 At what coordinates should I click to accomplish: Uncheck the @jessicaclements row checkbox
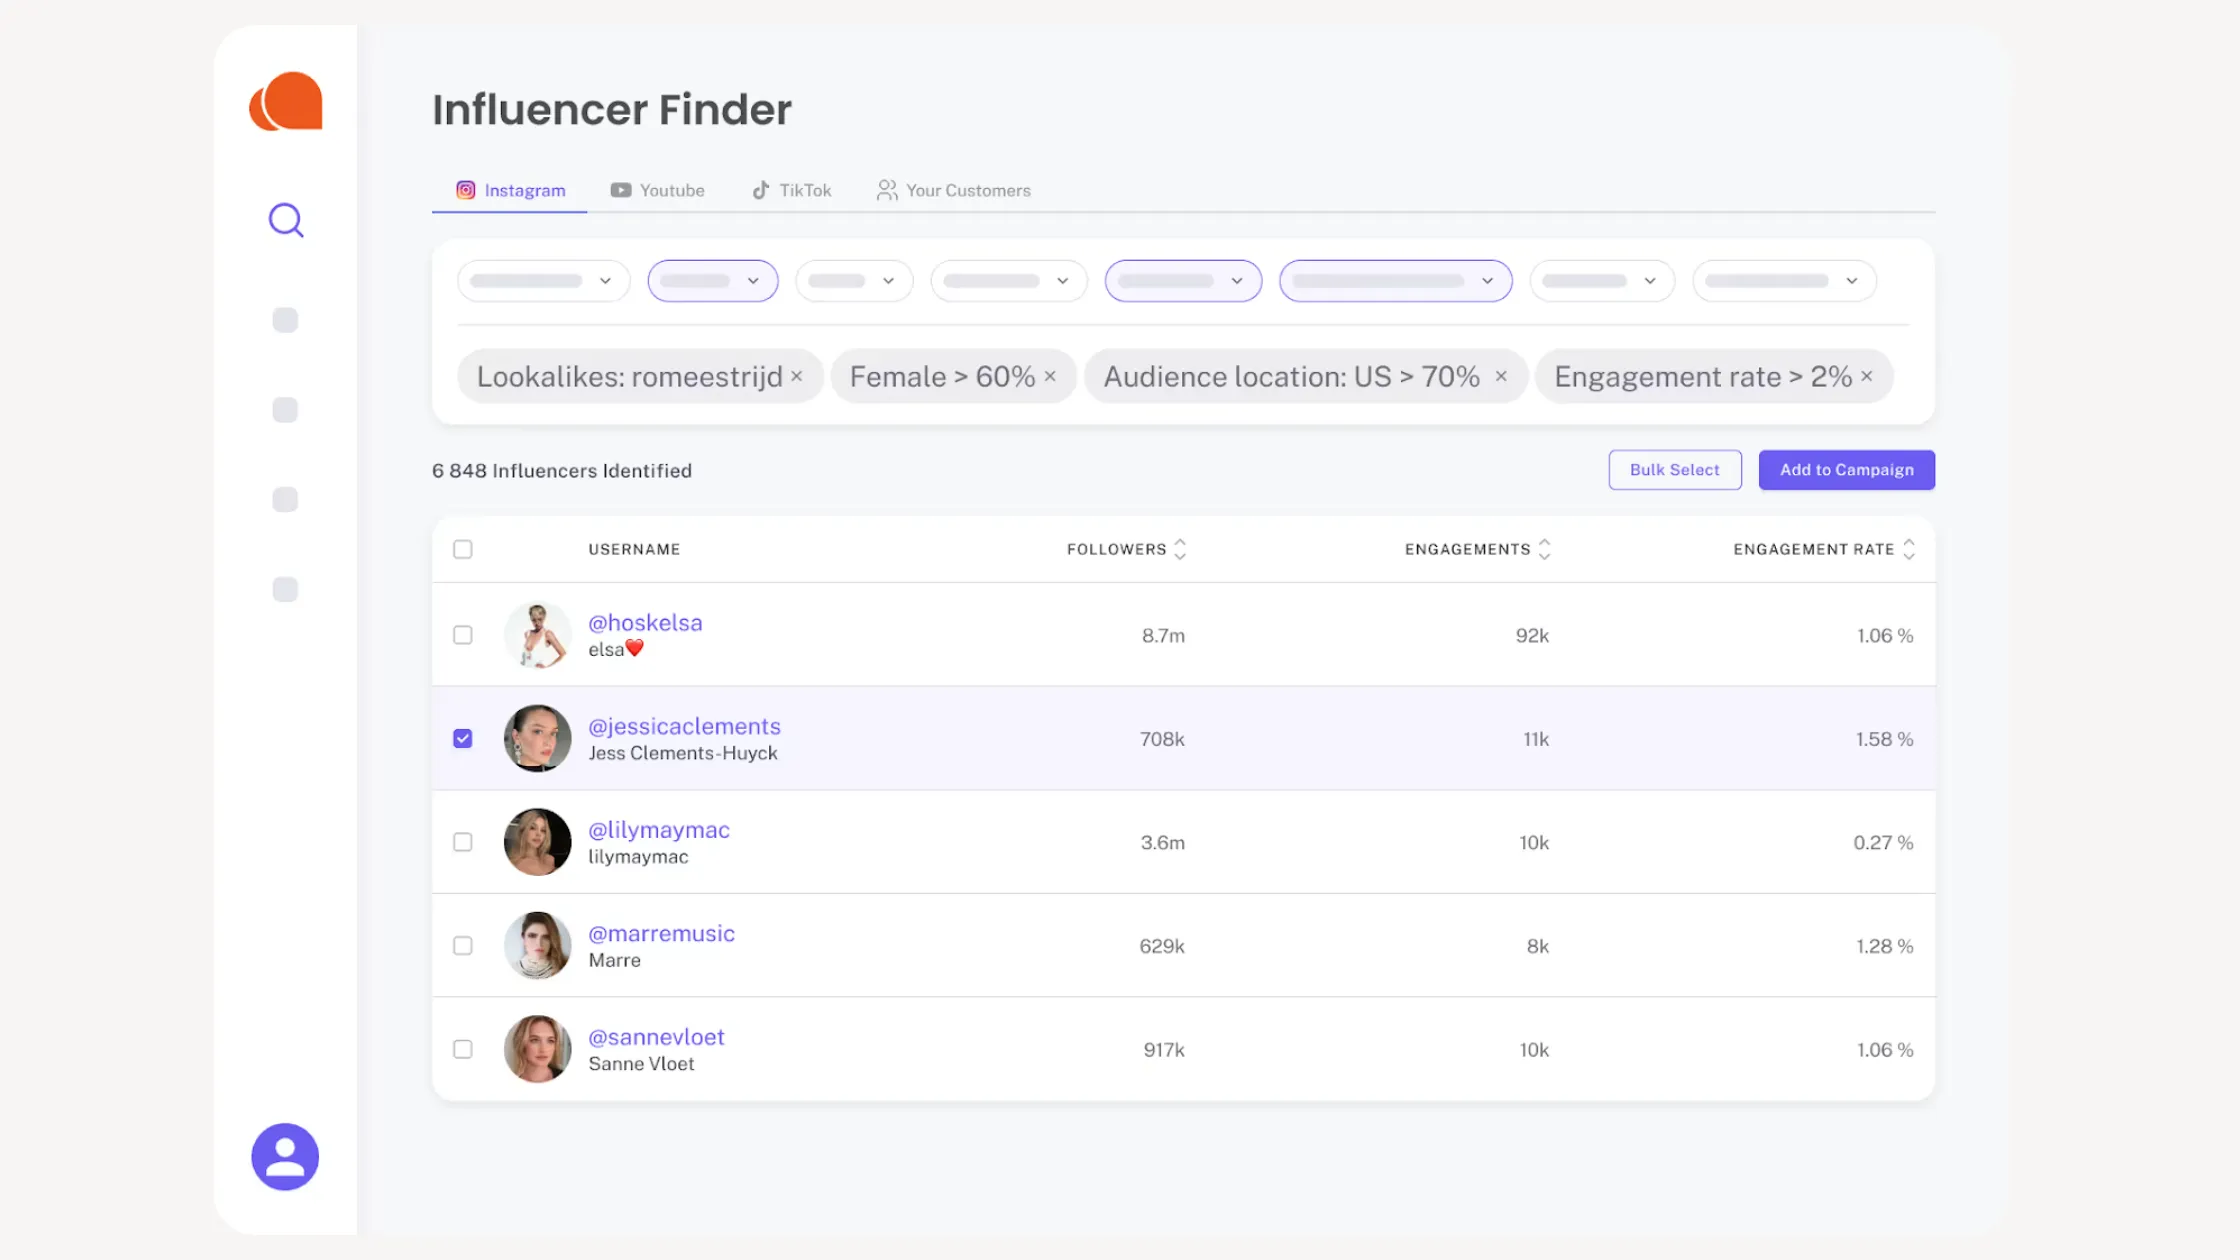pyautogui.click(x=463, y=739)
